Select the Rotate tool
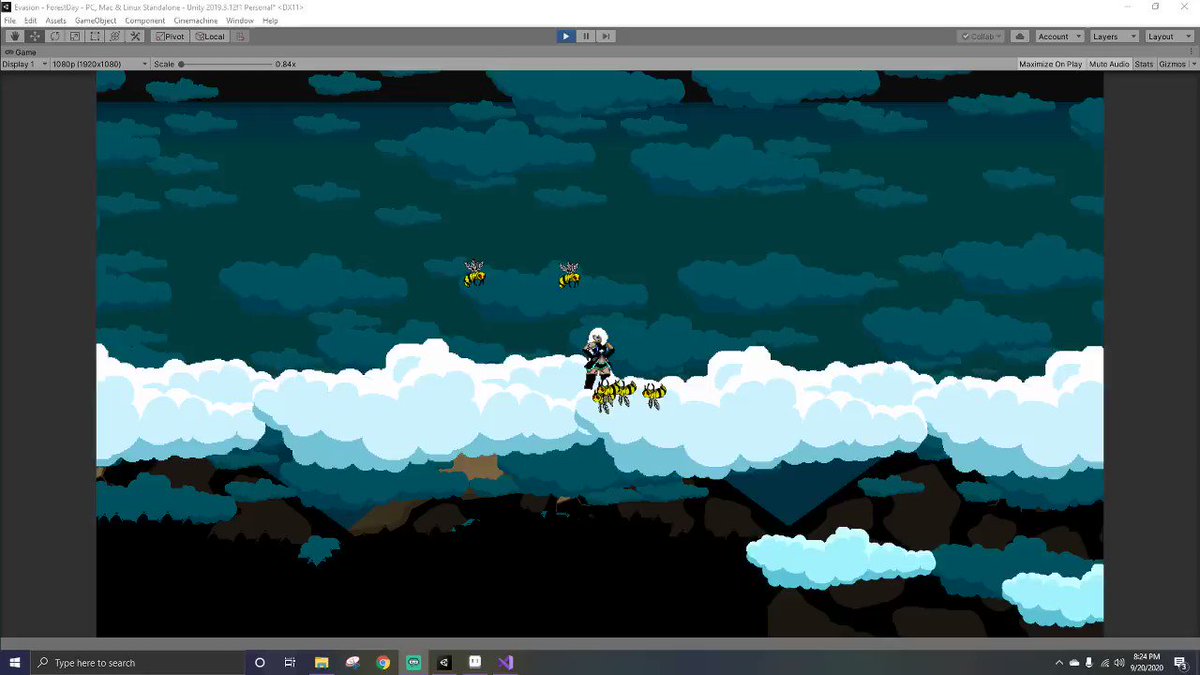Image resolution: width=1200 pixels, height=675 pixels. [54, 36]
